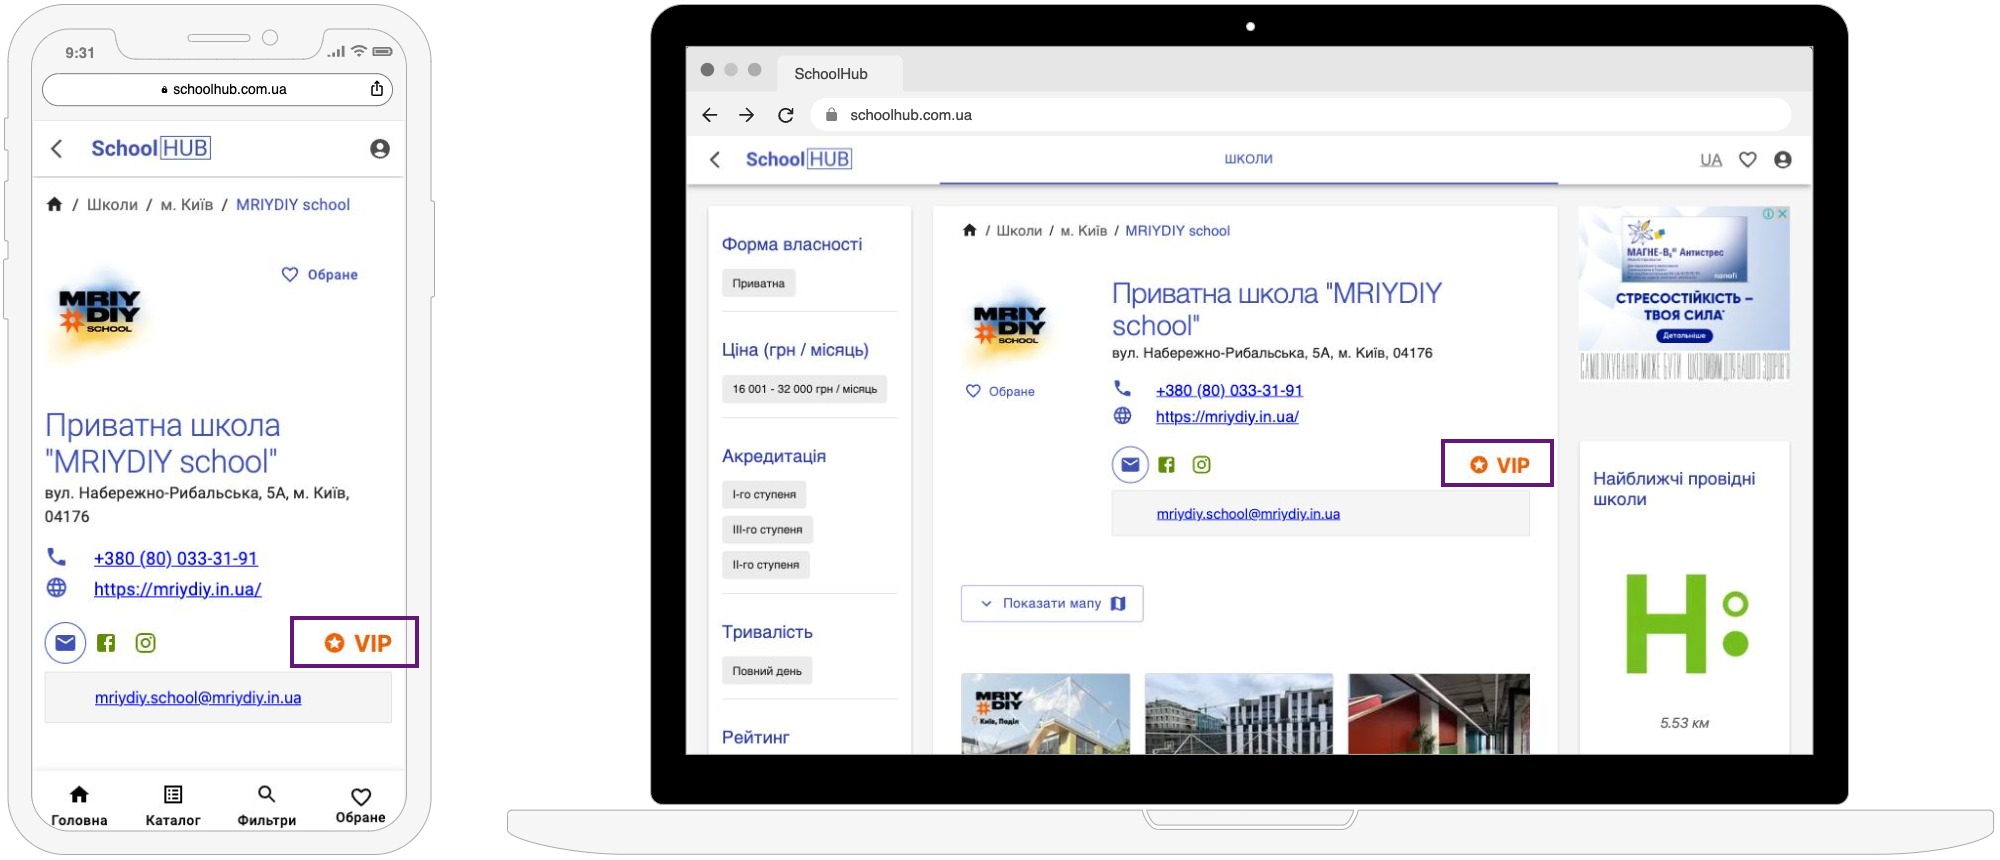Viewport: 2000px width, 860px height.
Task: Select the 16 001 - 32 000 грн chip
Action: click(804, 389)
